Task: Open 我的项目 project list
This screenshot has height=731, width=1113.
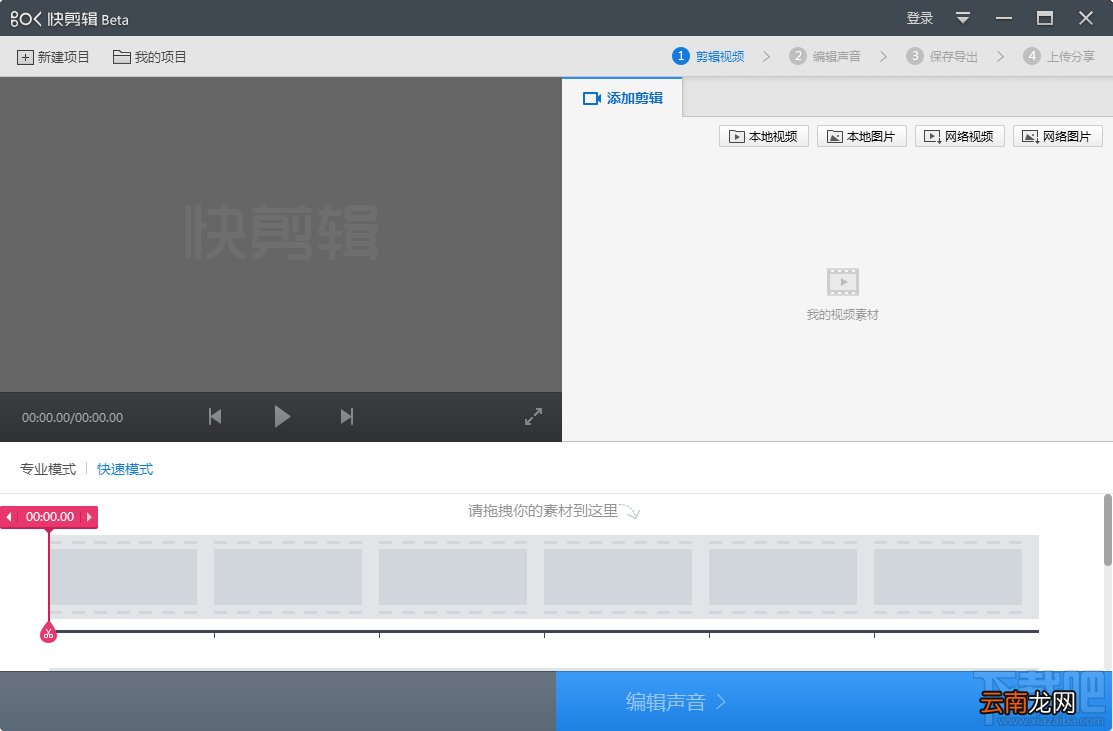Action: pos(150,57)
